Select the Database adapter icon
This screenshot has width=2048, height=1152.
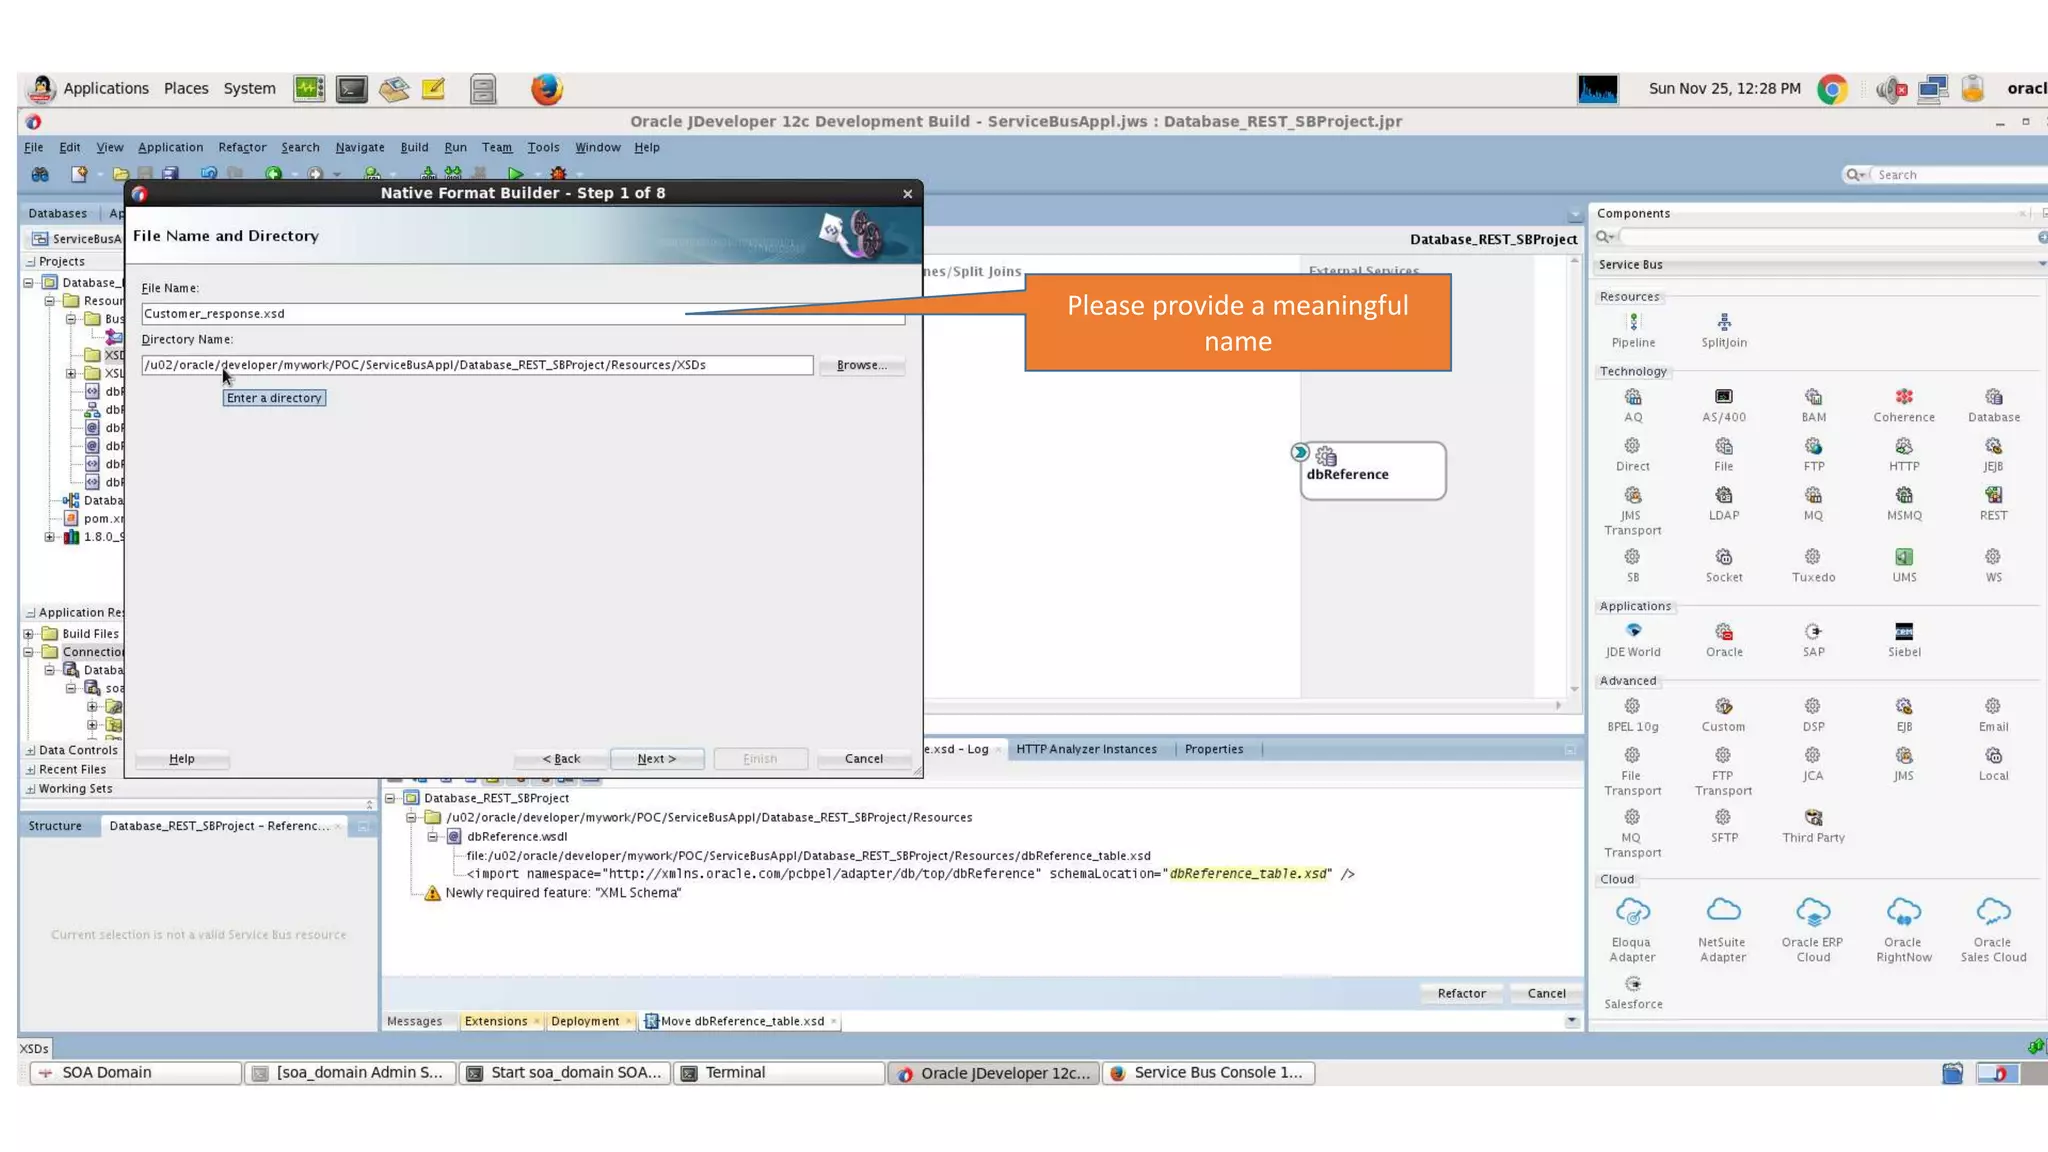(1993, 398)
